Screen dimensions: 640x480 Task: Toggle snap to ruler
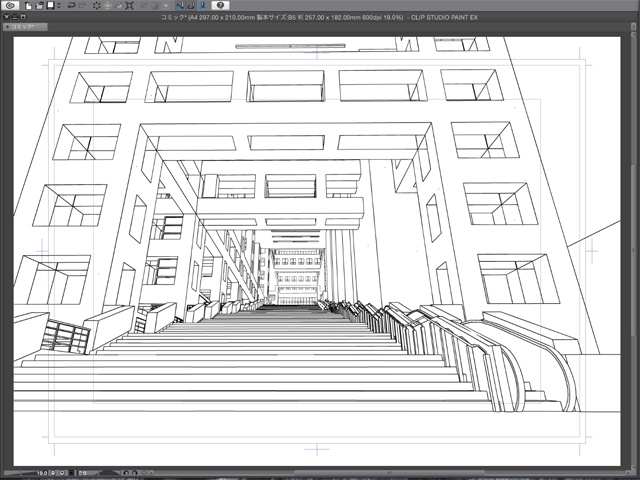pyautogui.click(x=180, y=6)
